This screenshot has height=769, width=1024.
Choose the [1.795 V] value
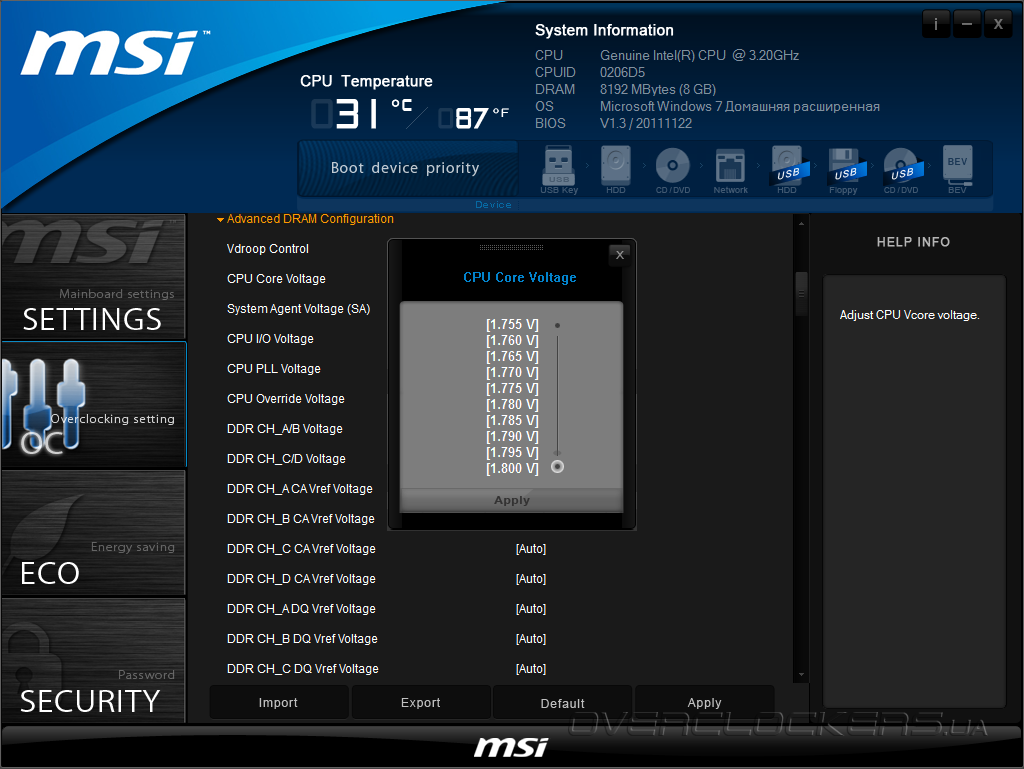tap(512, 452)
